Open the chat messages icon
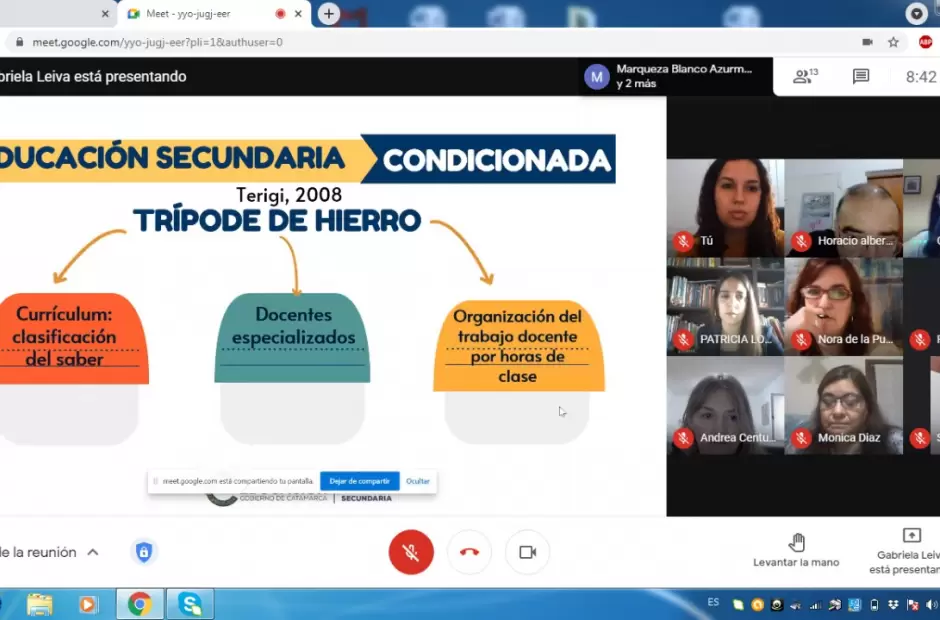The height and width of the screenshot is (620, 940). 860,77
